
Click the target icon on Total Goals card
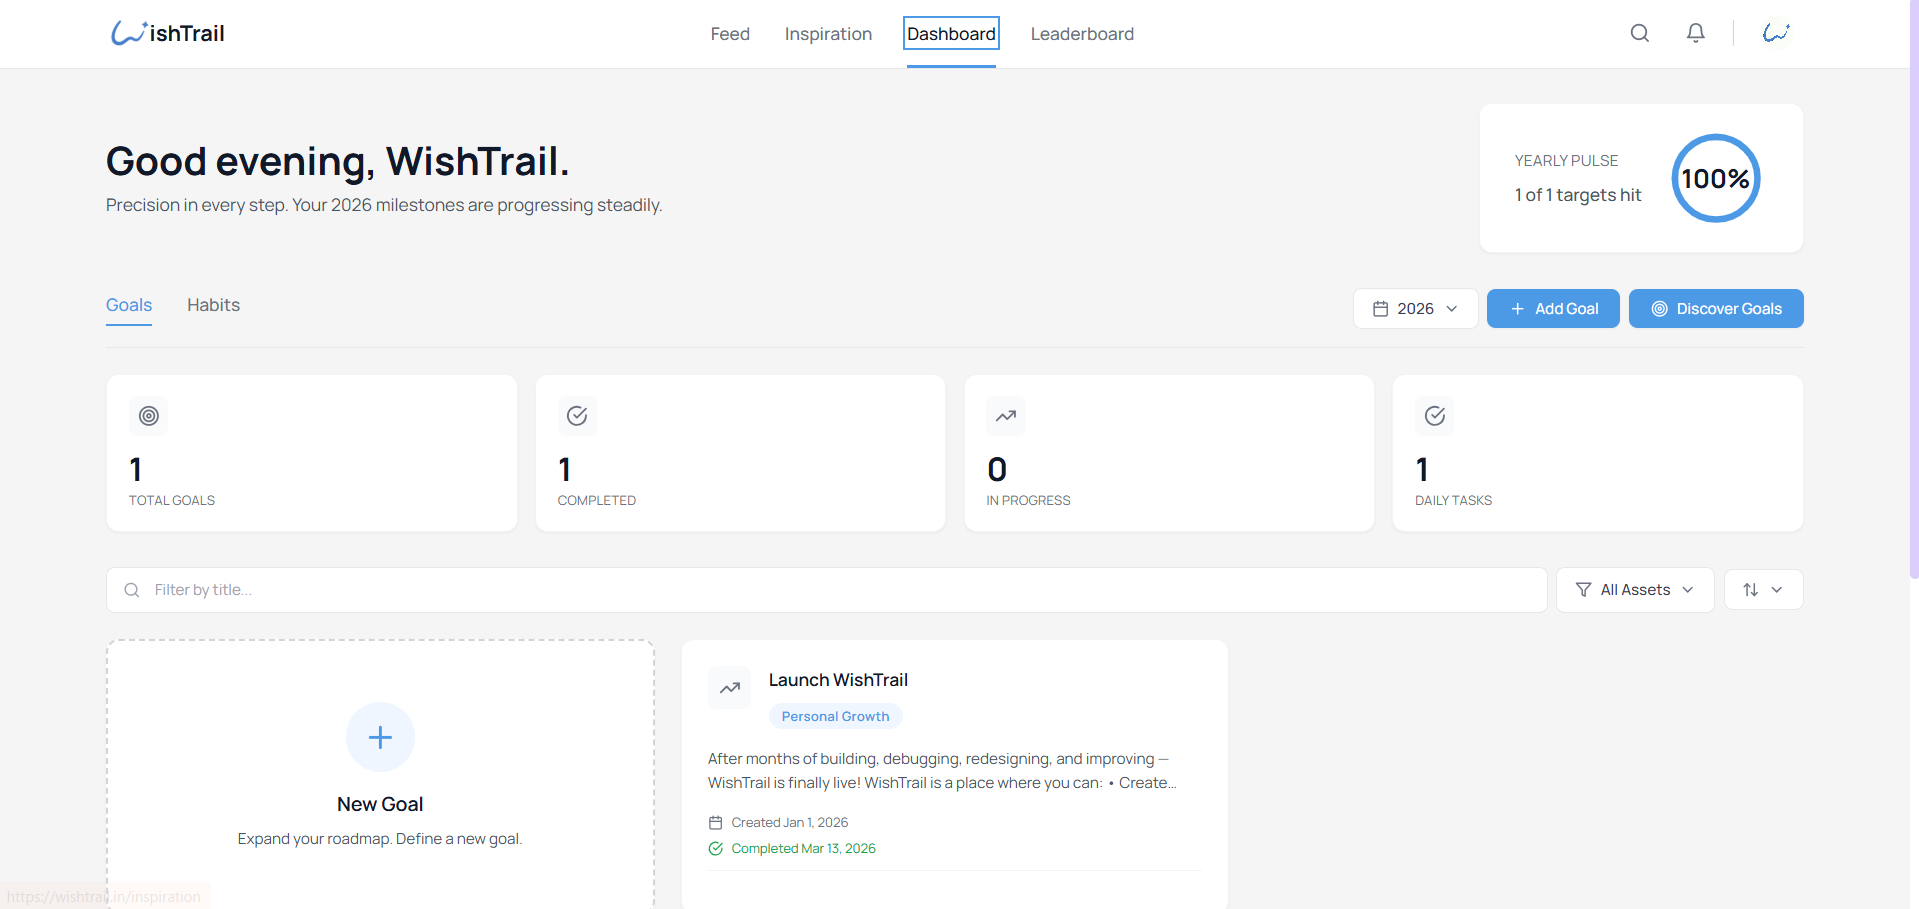(148, 416)
